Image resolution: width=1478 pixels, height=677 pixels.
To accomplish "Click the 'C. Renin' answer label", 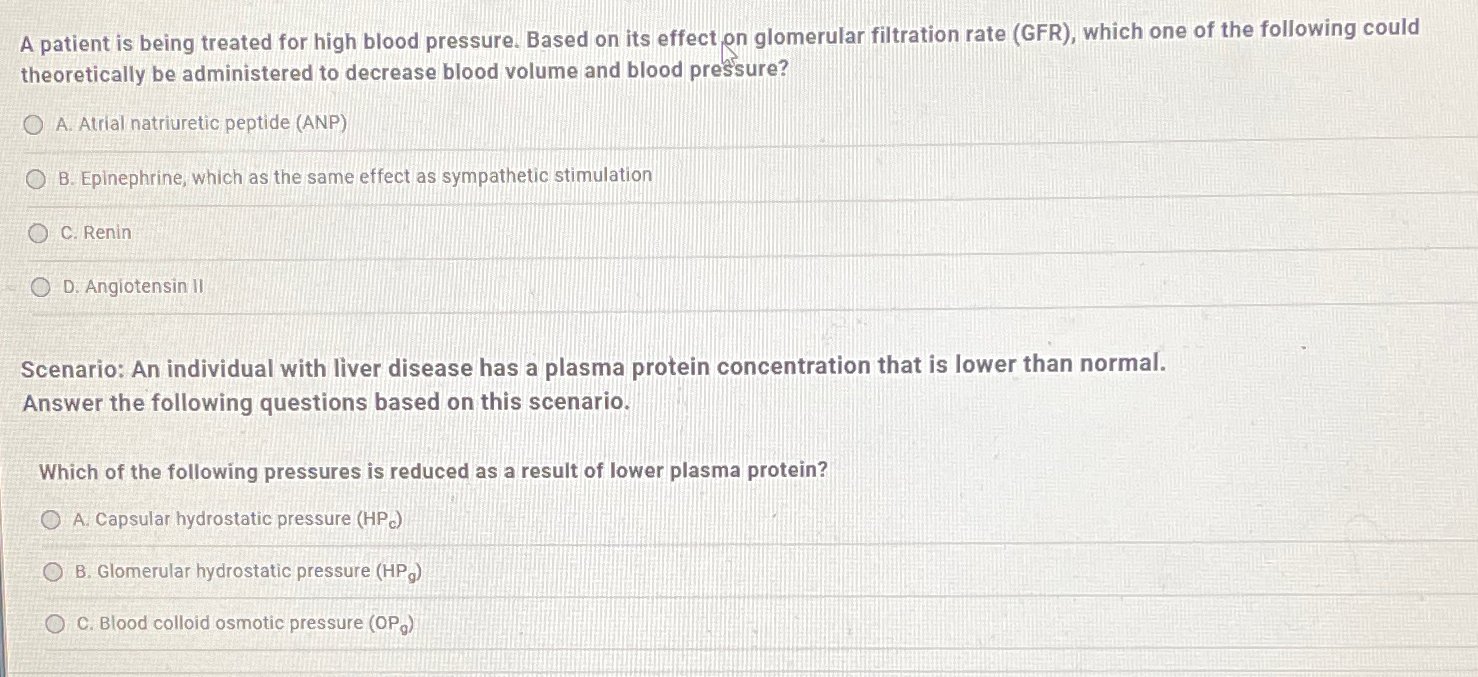I will coord(96,233).
